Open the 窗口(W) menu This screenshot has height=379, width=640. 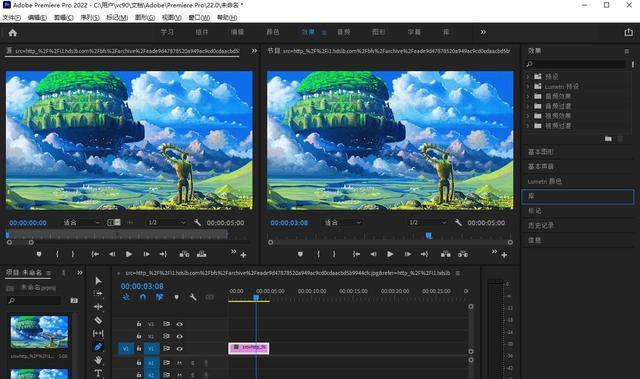click(x=199, y=18)
